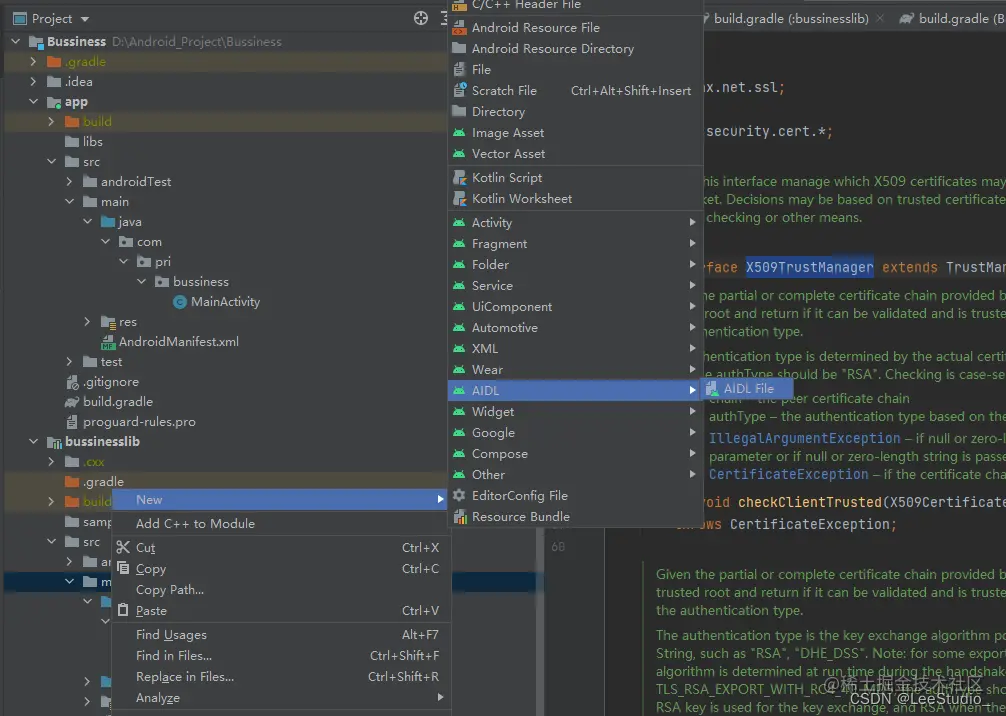1006x716 pixels.
Task: Click the Kotlin Script icon
Action: click(459, 178)
